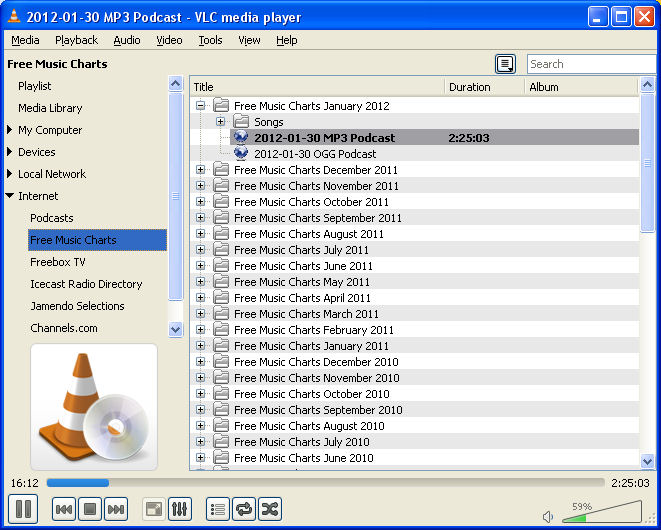Select Icecast Radio Directory in sidebar
The width and height of the screenshot is (661, 530).
86,284
